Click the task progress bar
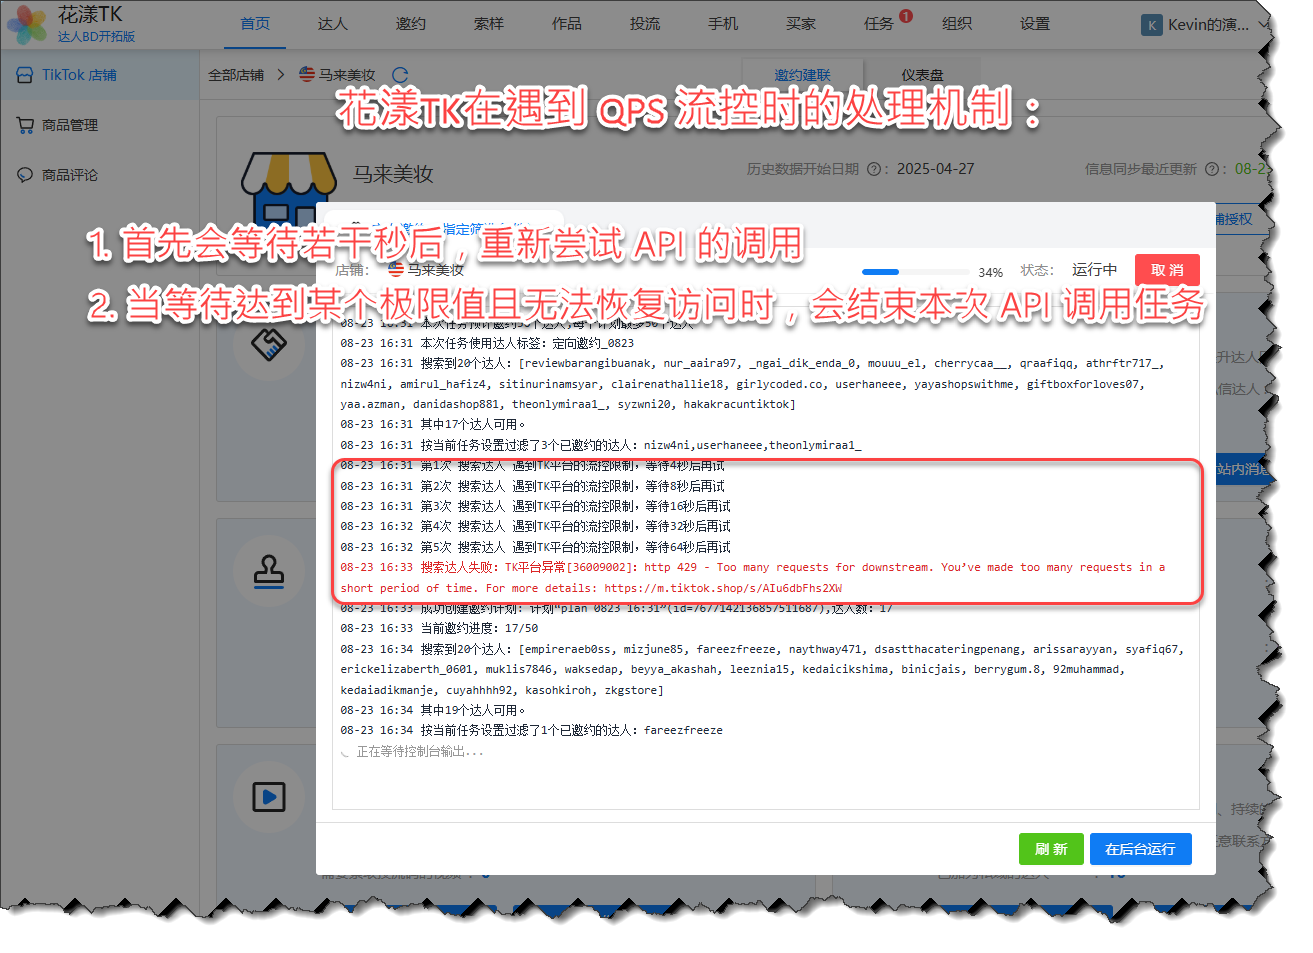 (x=915, y=272)
